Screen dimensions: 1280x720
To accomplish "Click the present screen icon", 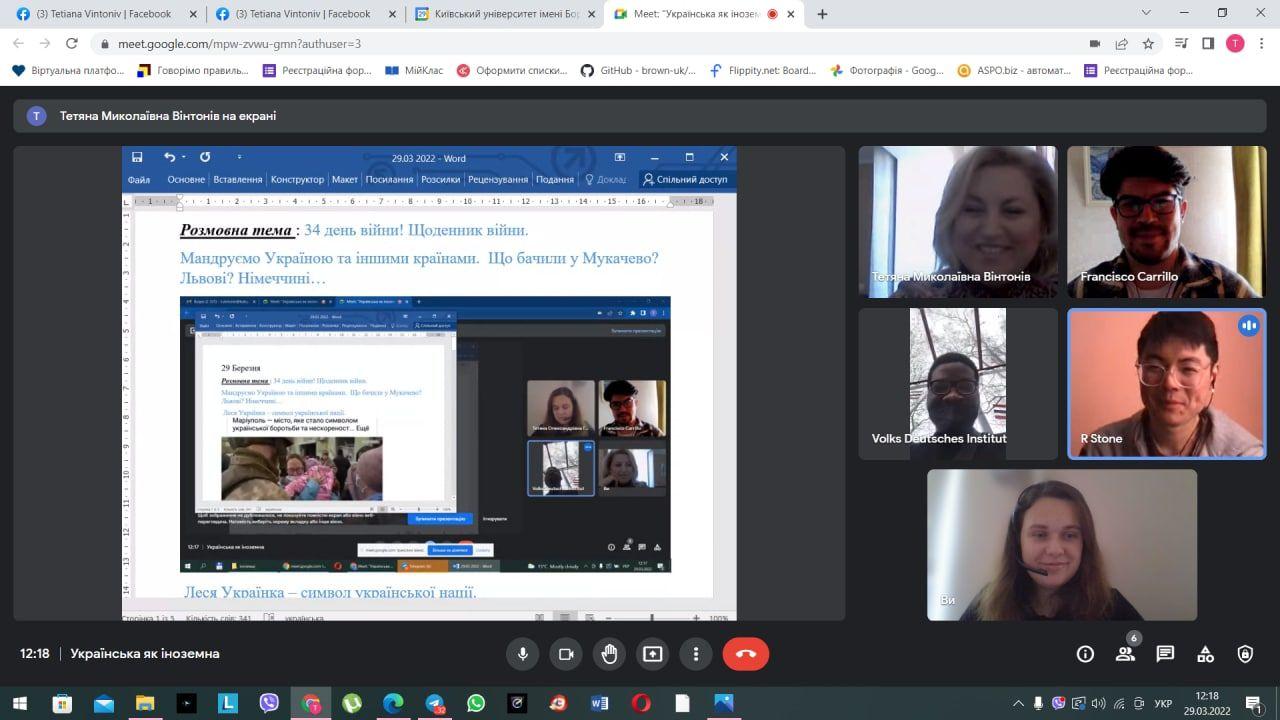I will (653, 654).
